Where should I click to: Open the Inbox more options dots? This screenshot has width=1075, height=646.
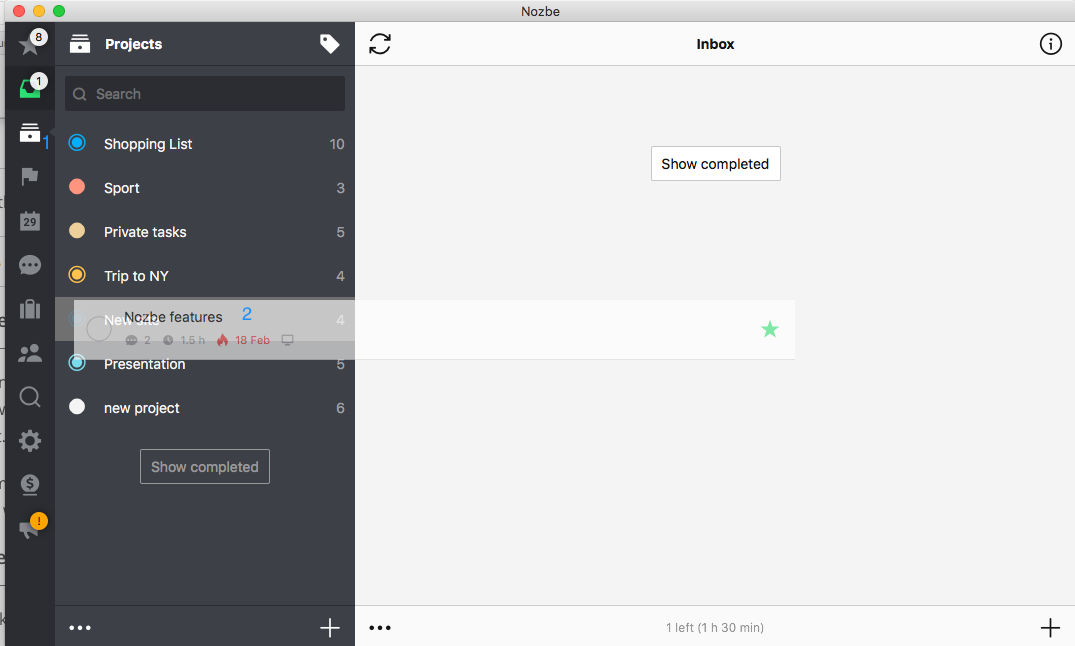tap(380, 627)
